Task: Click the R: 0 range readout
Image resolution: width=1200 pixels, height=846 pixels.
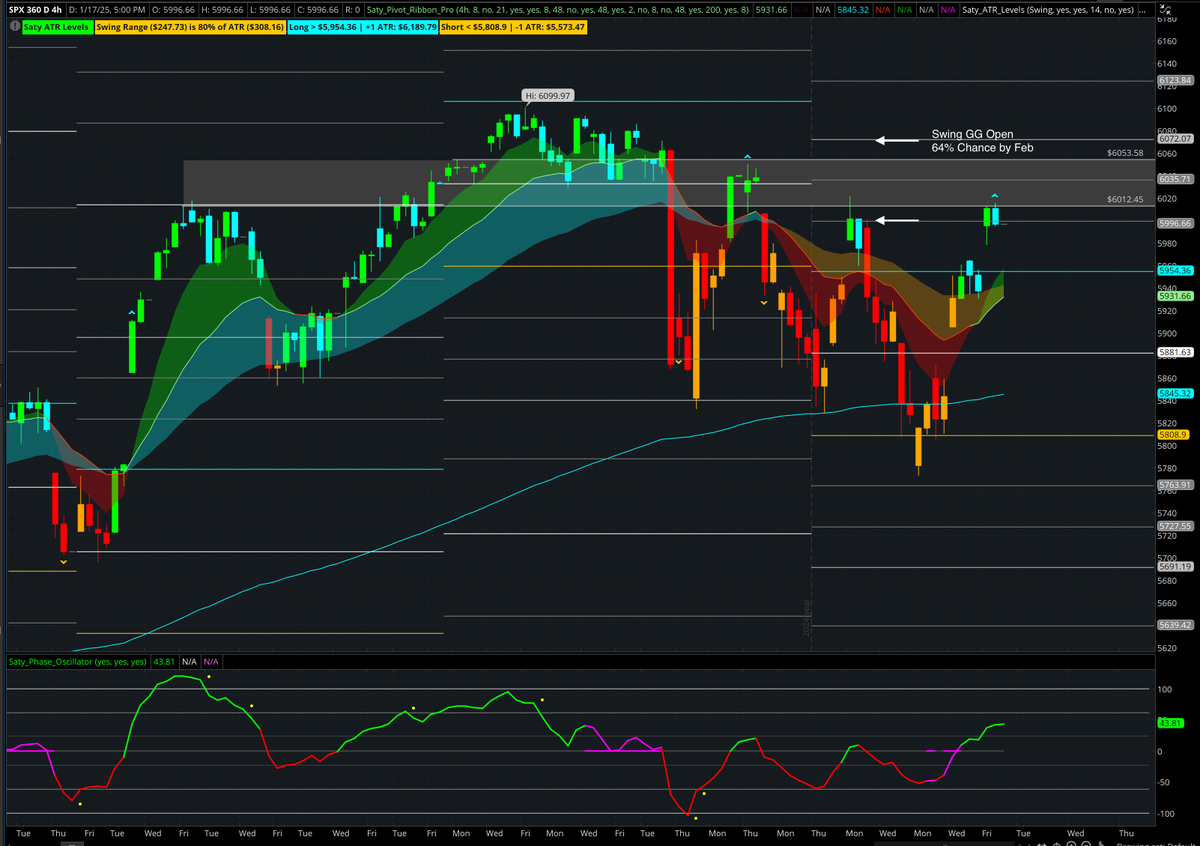Action: coord(351,9)
